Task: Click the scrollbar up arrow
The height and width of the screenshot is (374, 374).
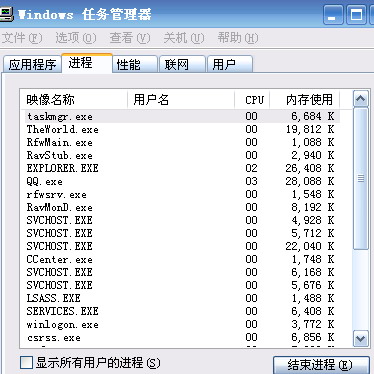Action: coord(361,99)
